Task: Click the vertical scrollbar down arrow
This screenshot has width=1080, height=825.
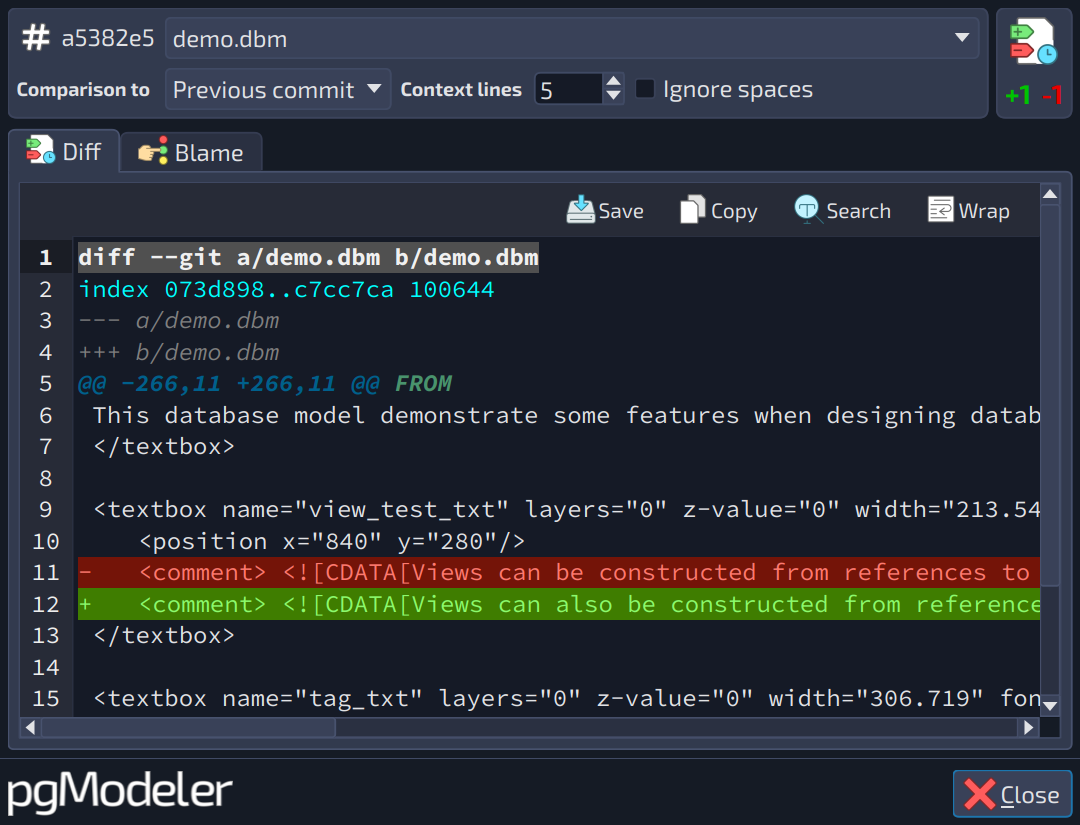Action: coord(1050,705)
